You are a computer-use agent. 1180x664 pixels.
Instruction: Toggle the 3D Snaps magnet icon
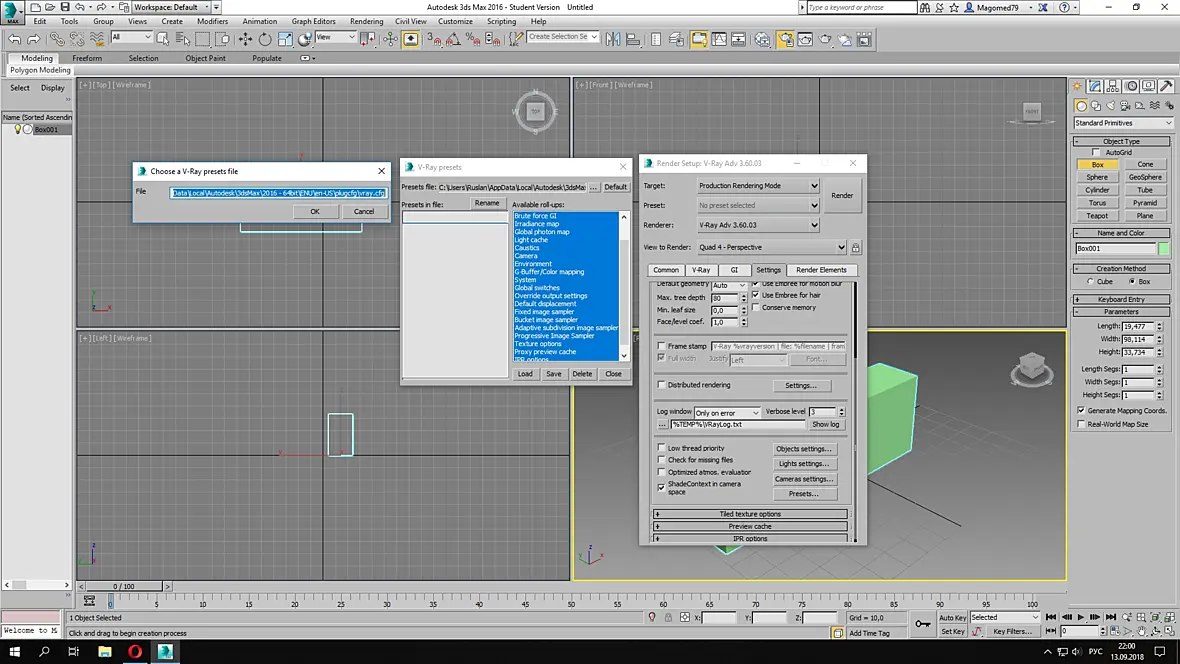click(x=434, y=39)
